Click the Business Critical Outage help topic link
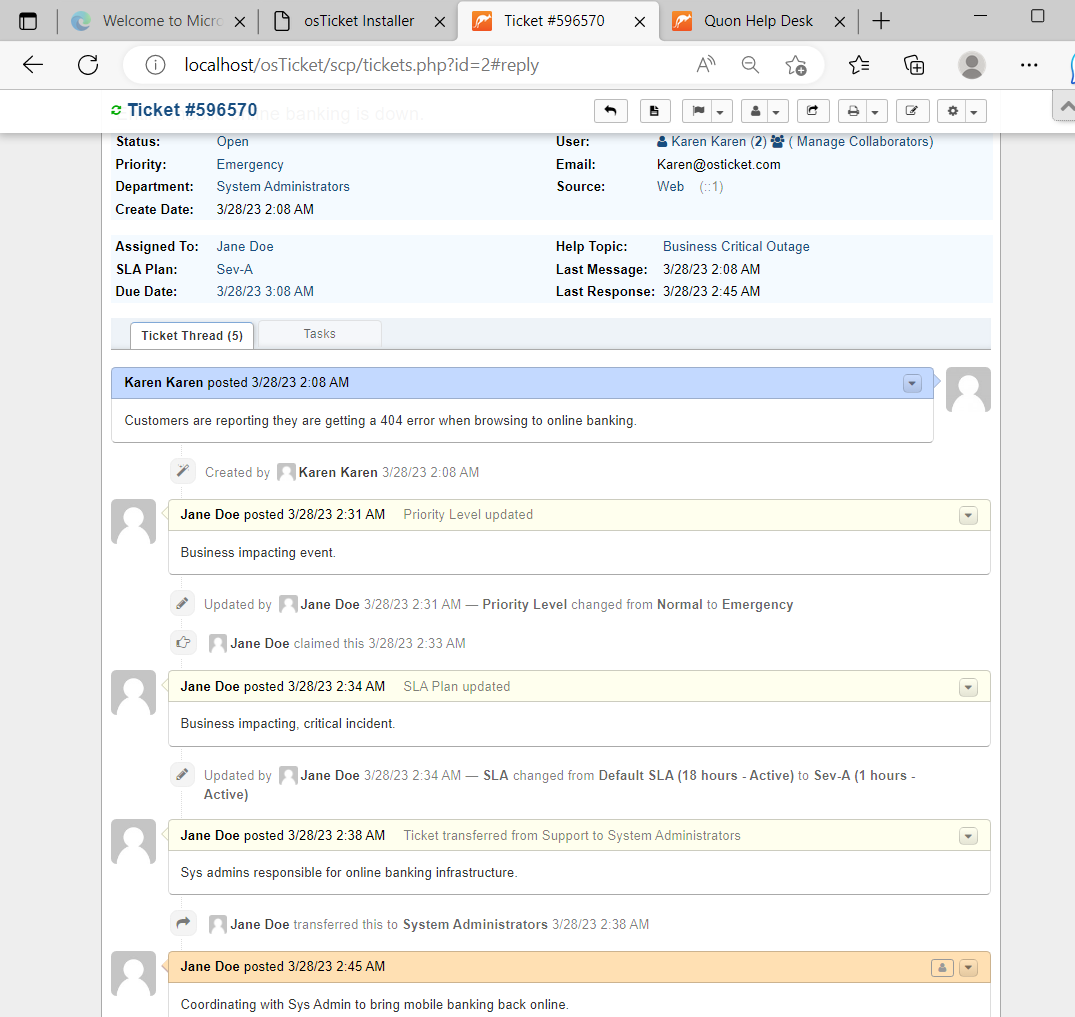This screenshot has height=1017, width=1075. pyautogui.click(x=736, y=246)
